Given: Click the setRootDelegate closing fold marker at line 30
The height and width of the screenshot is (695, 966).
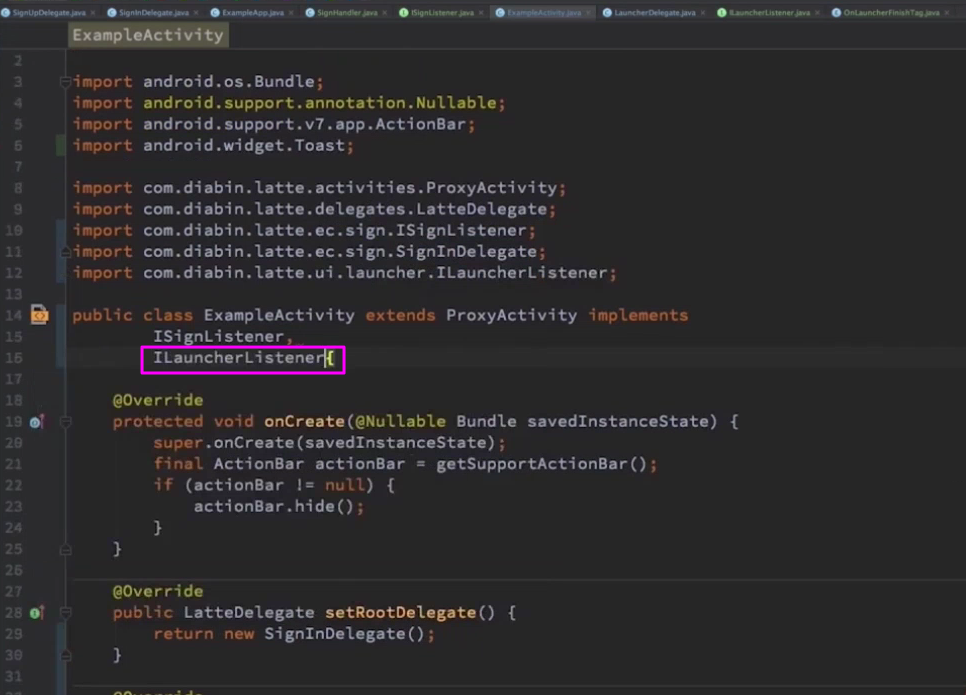Looking at the screenshot, I should [65, 656].
